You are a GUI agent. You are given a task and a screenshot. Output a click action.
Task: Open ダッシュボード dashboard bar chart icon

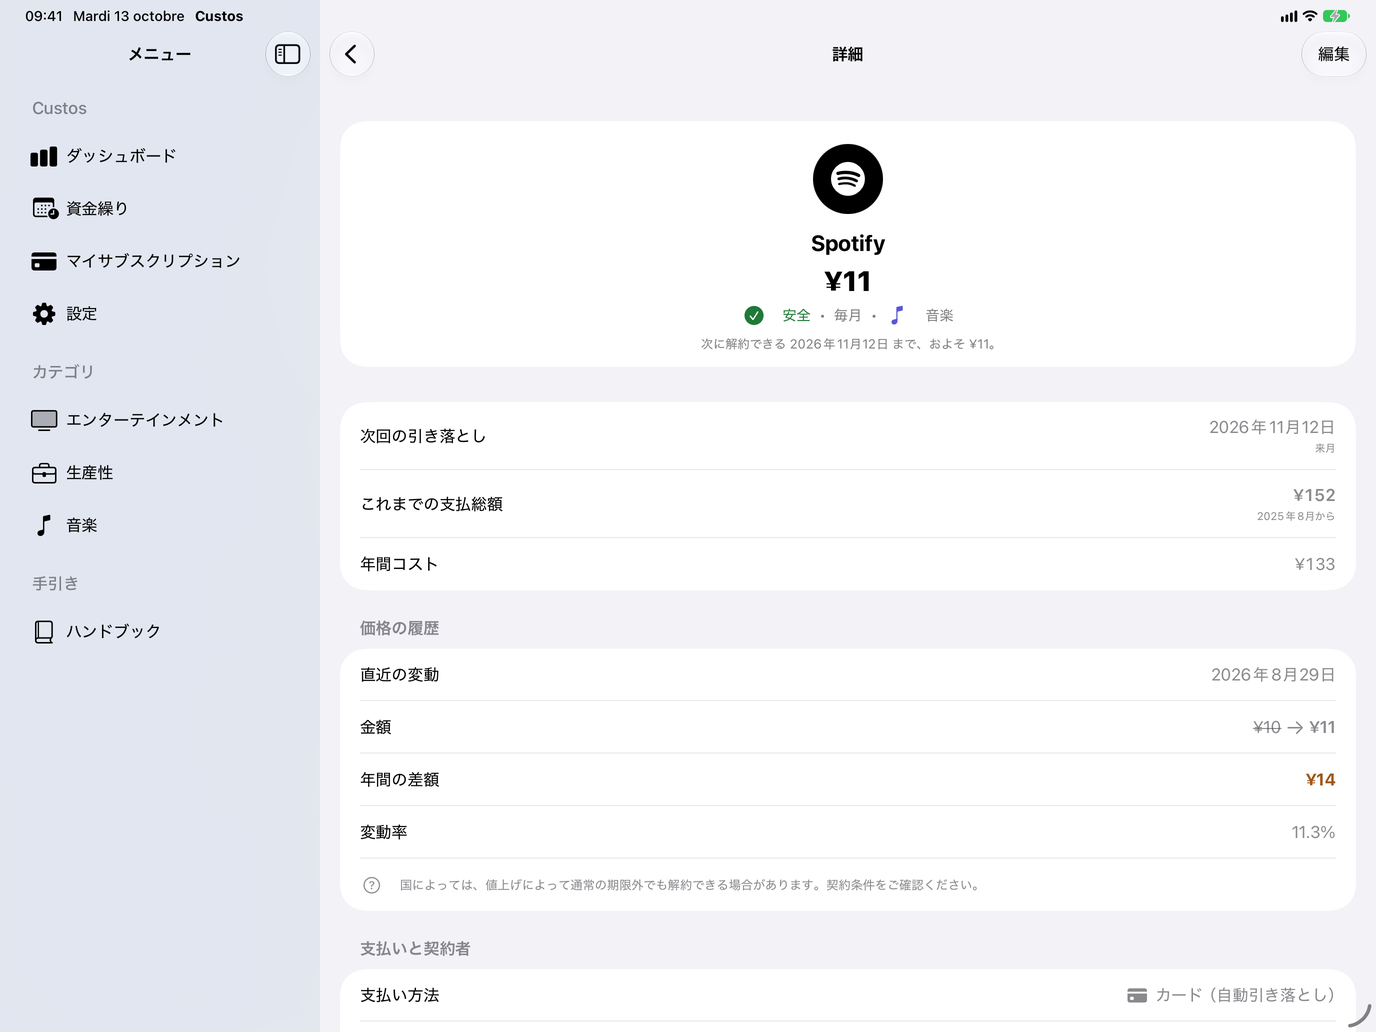tap(44, 156)
